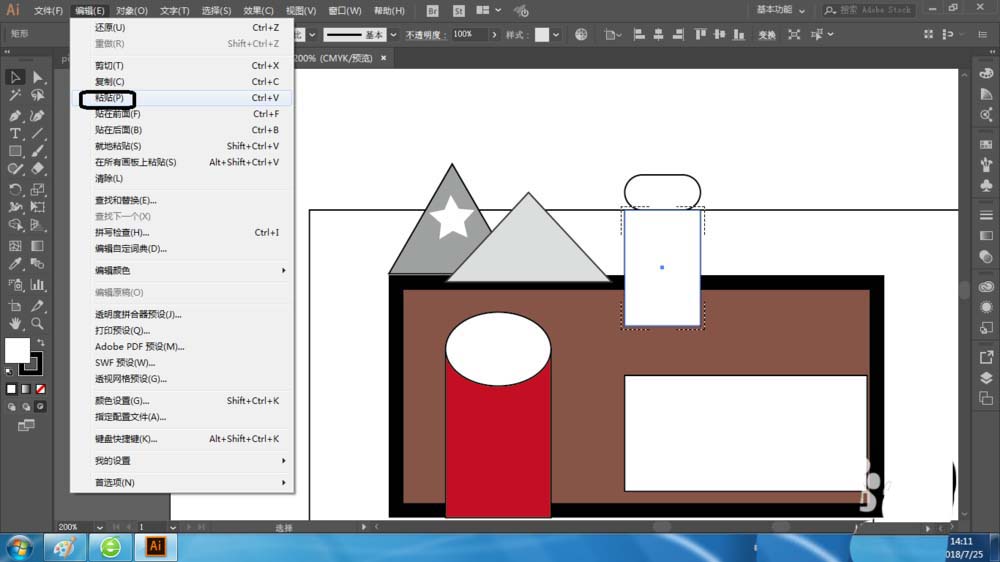The image size is (1000, 562).
Task: Click the Adobe Stock St icon
Action: [459, 11]
